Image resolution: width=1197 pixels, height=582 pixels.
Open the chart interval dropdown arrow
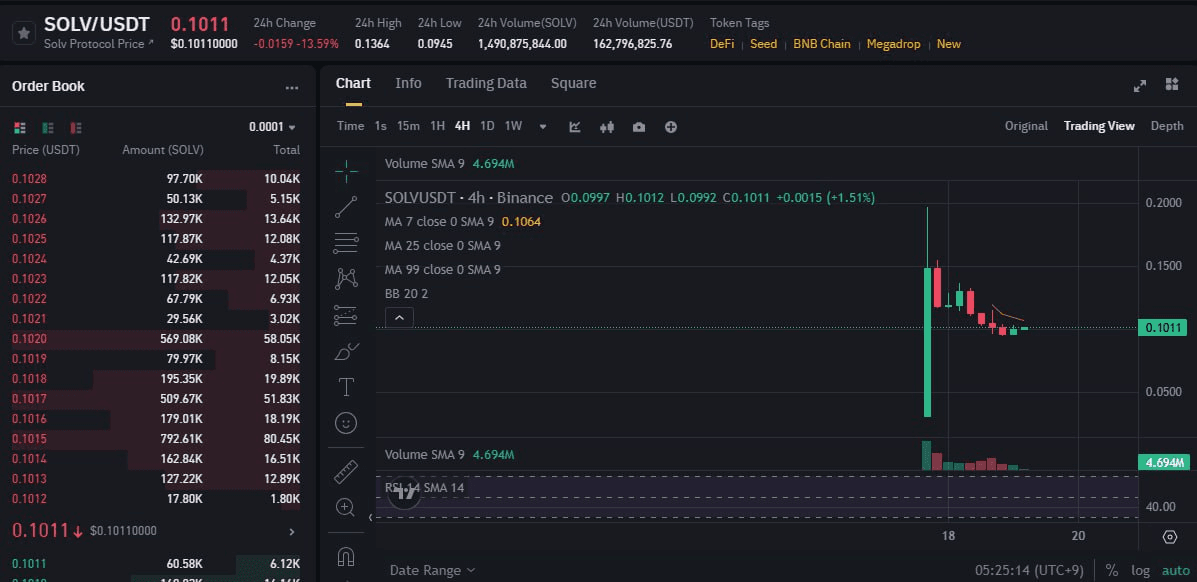pos(542,126)
